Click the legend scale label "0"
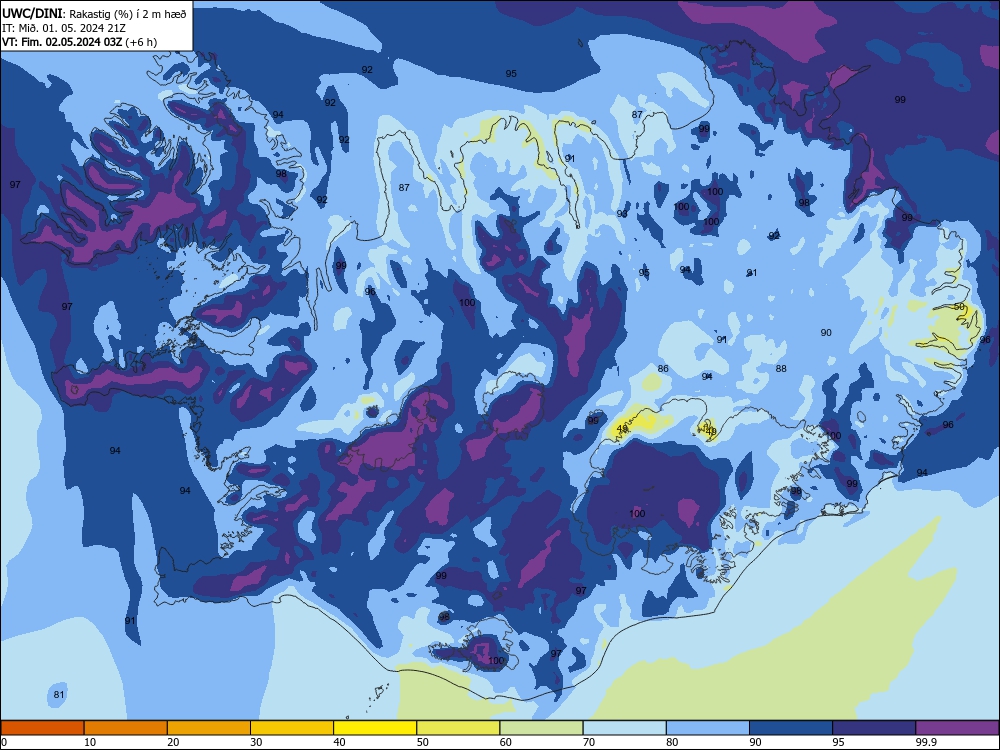The image size is (1000, 750). point(4,742)
